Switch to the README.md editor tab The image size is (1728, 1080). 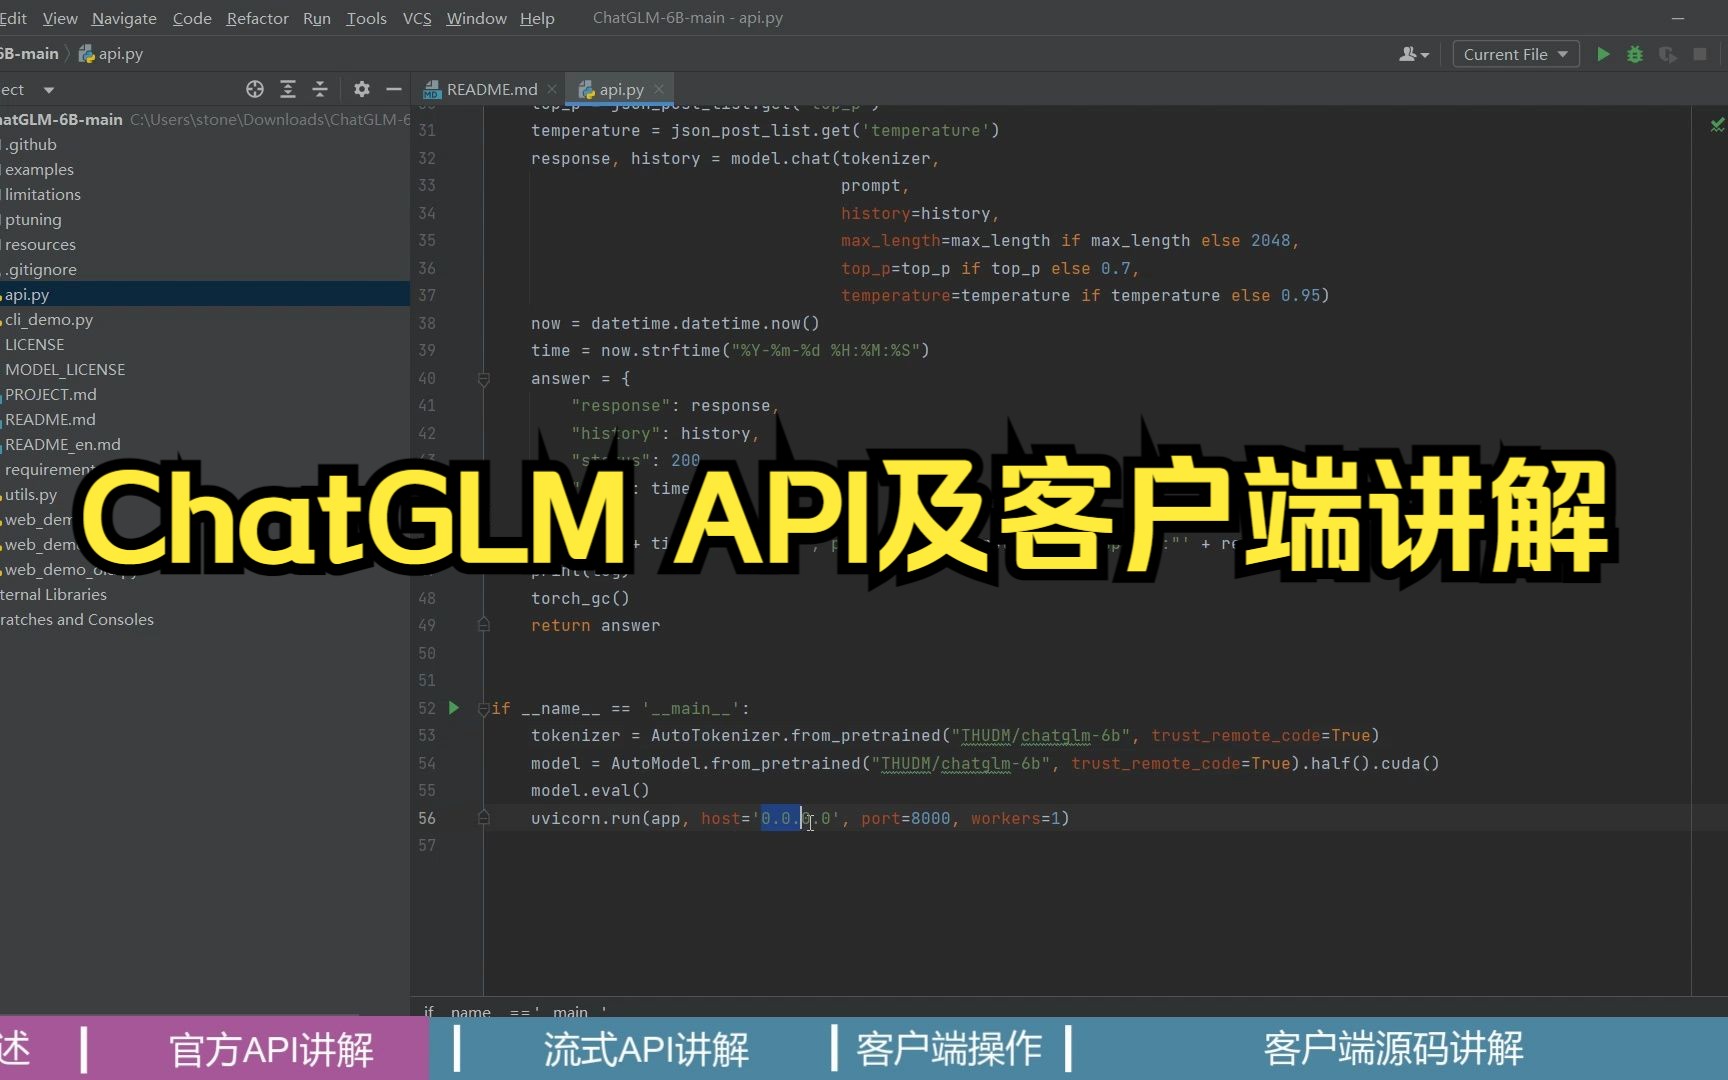pyautogui.click(x=489, y=88)
